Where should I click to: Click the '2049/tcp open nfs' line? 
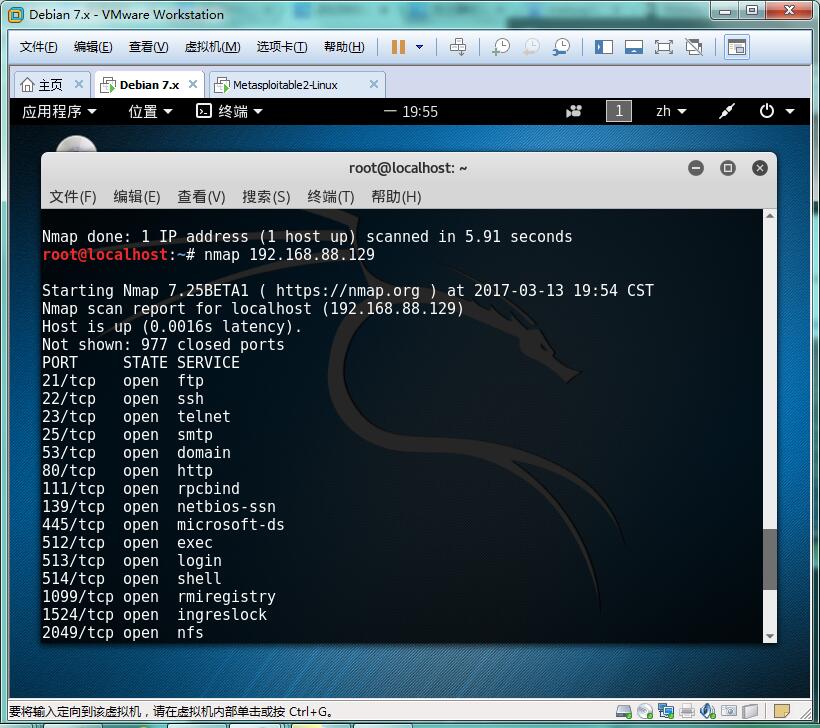(123, 632)
